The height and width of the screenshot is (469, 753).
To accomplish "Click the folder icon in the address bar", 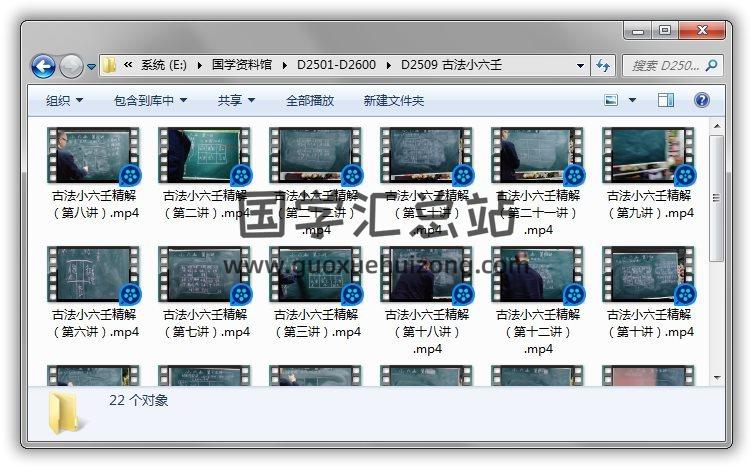I will click(109, 65).
